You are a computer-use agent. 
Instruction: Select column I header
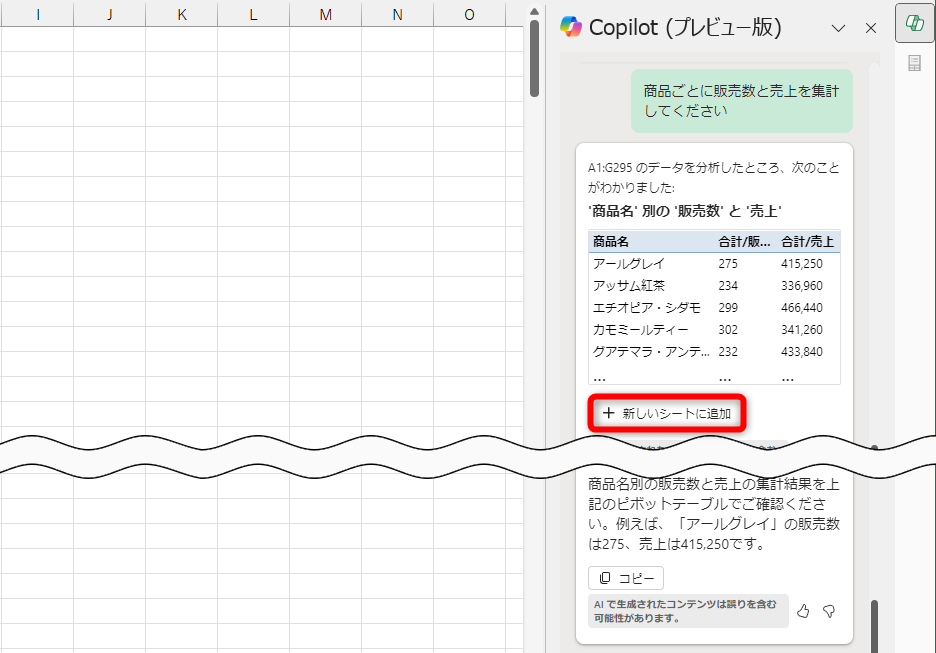[38, 15]
